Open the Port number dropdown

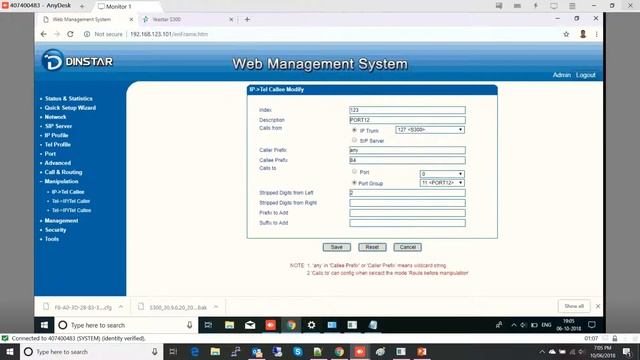(442, 174)
